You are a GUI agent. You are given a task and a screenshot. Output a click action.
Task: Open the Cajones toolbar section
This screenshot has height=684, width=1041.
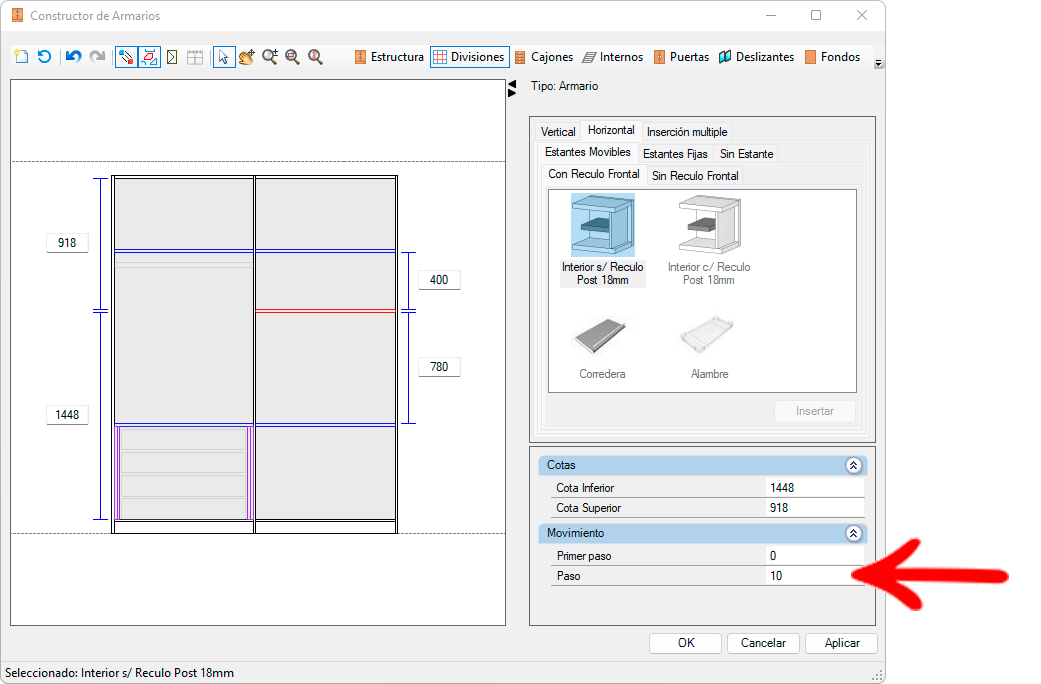coord(543,57)
